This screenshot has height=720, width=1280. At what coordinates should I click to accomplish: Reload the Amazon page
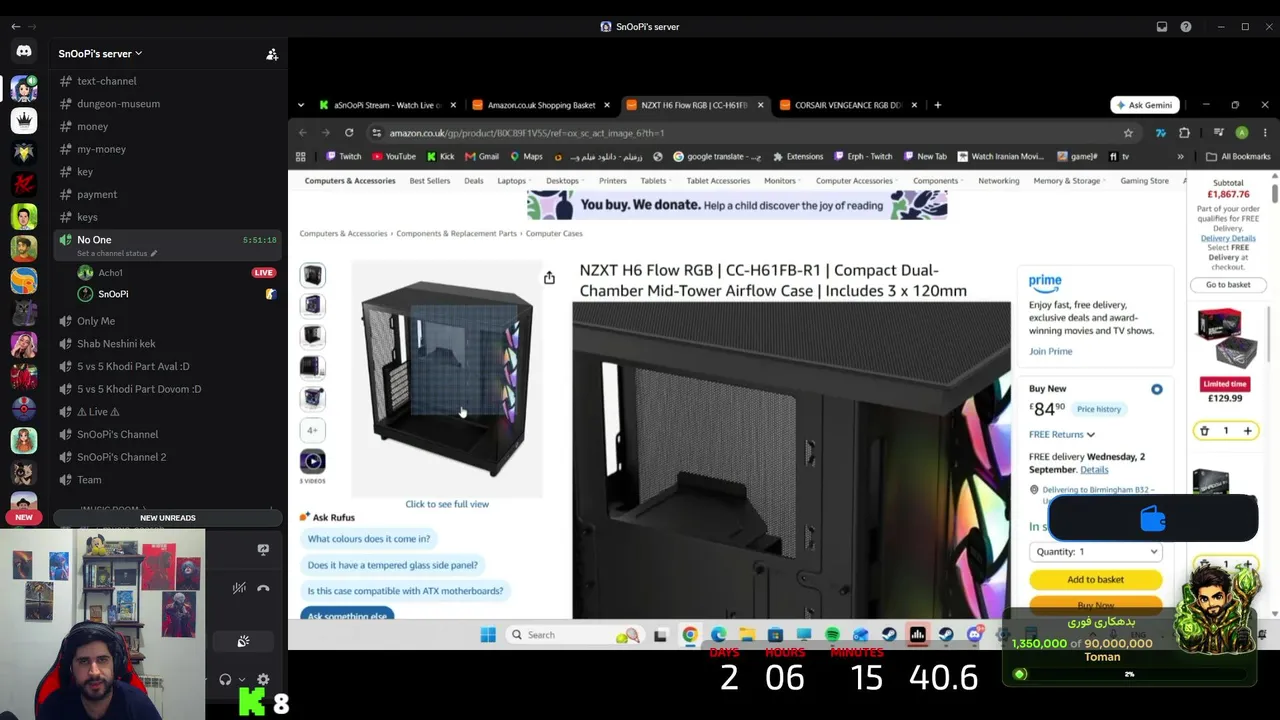(x=349, y=133)
